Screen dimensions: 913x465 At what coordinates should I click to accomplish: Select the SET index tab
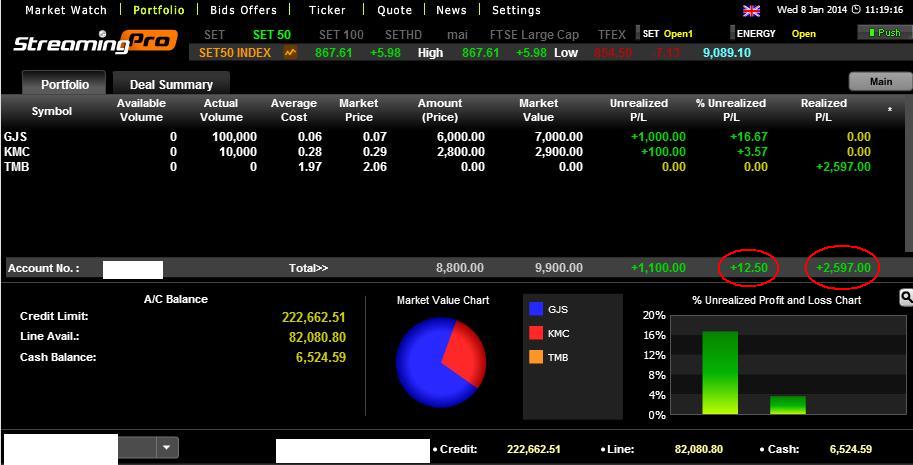tap(214, 34)
